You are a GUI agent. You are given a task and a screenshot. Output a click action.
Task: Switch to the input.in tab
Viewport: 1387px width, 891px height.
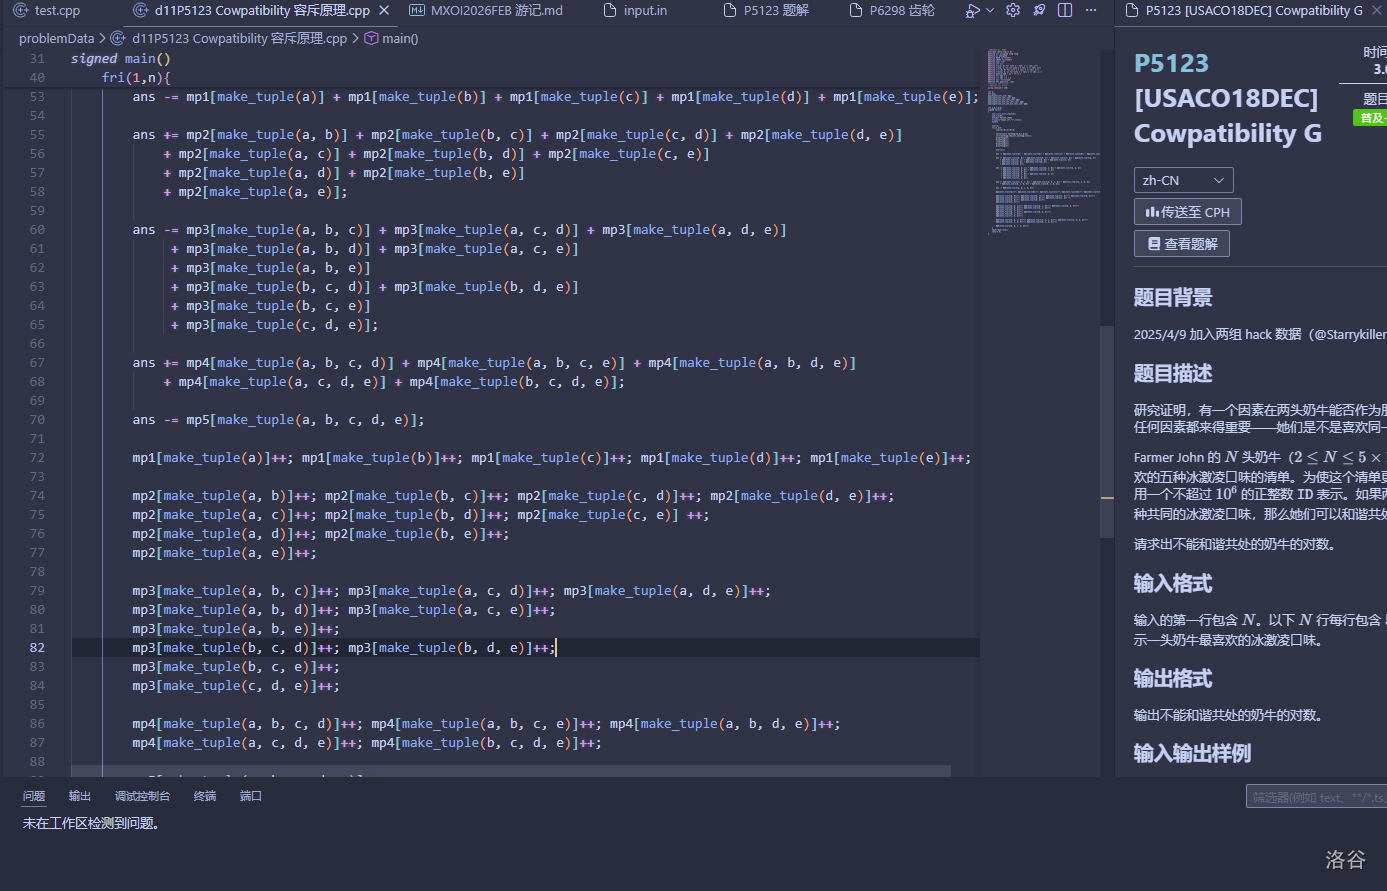tap(645, 11)
